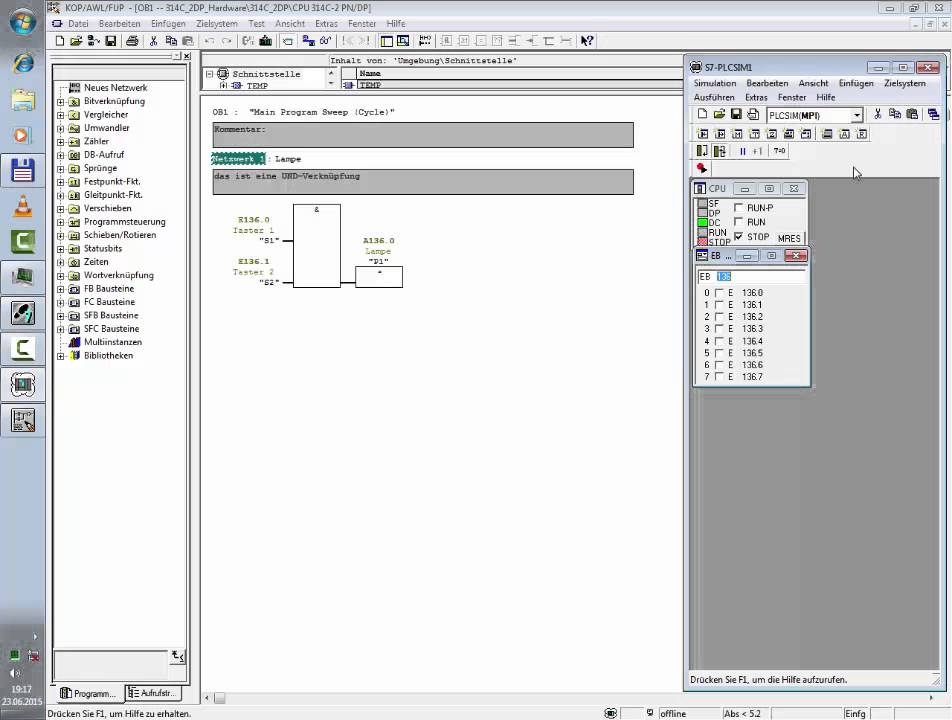Screen dimensions: 952x720
Task: Collapse the Schnittstelle interface node
Action: point(209,74)
